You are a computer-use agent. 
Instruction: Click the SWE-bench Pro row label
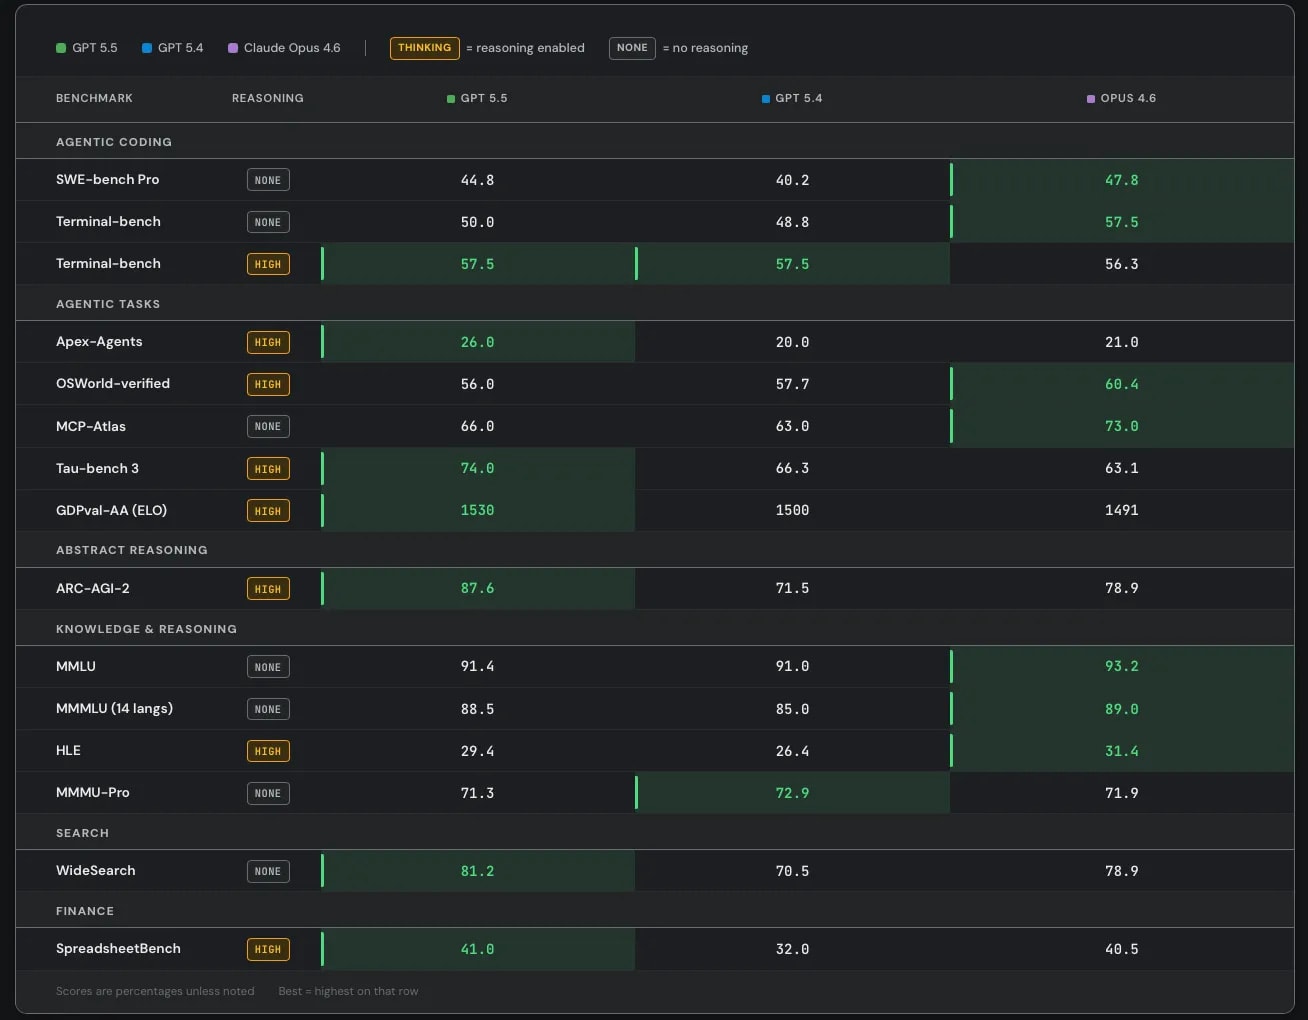108,179
